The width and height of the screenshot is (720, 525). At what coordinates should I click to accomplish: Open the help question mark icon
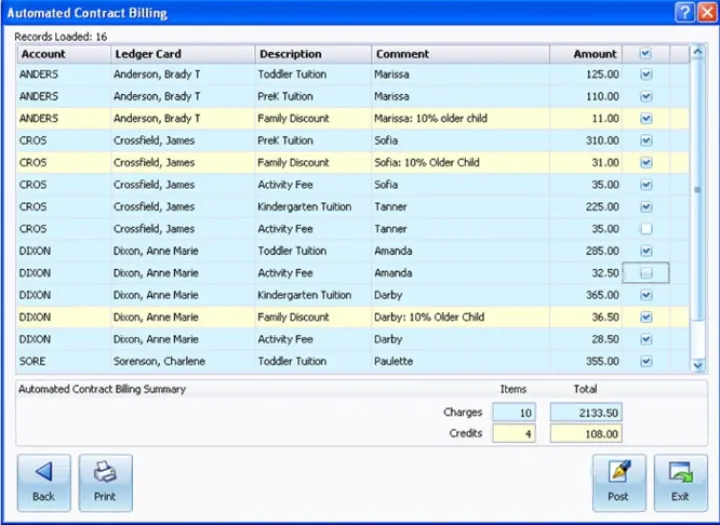coord(684,13)
